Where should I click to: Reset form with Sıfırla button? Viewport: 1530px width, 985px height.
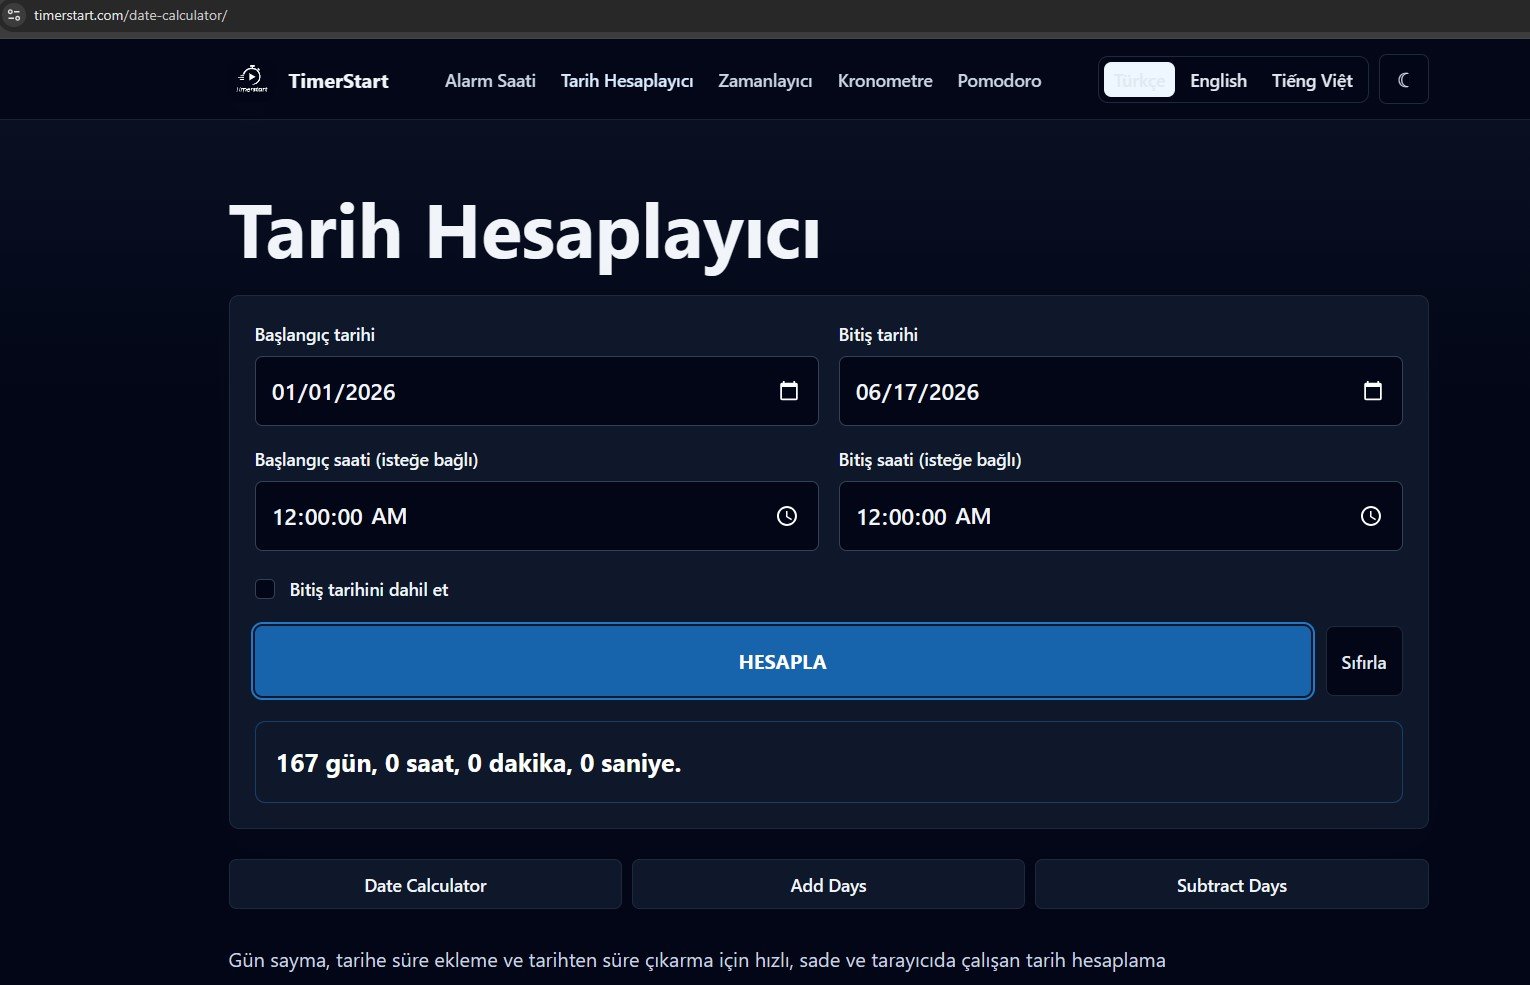tap(1364, 661)
